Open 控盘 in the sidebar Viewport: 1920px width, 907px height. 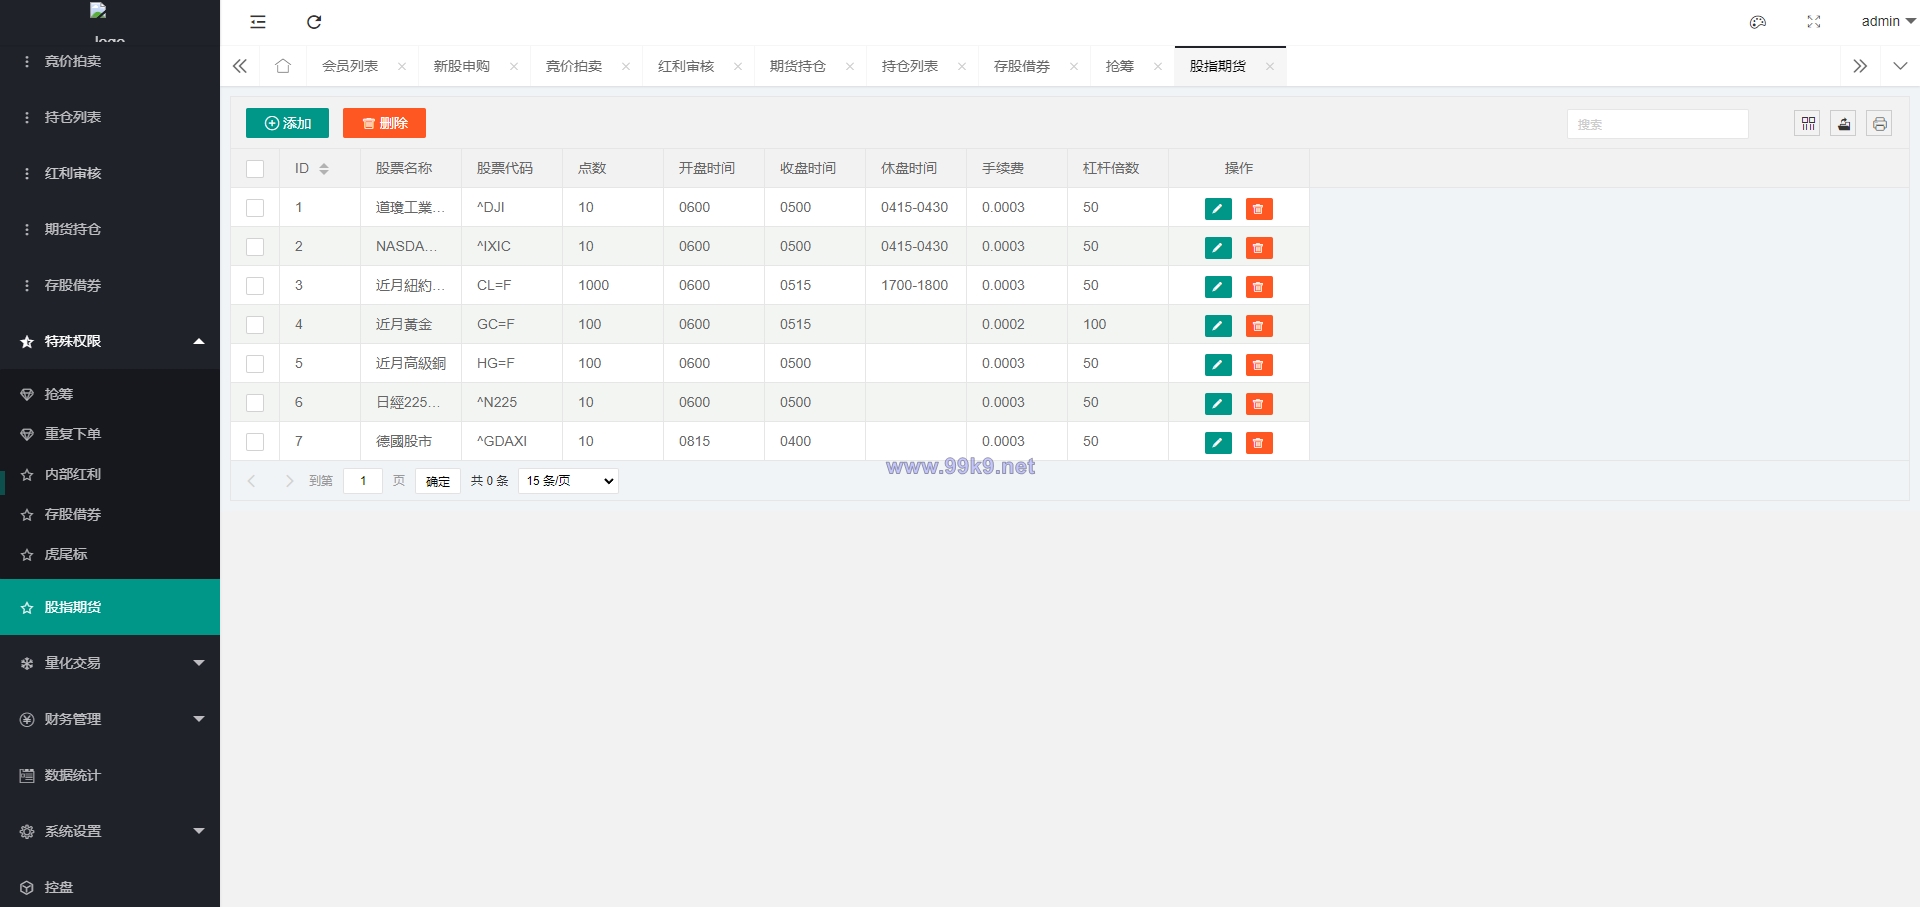[110, 887]
